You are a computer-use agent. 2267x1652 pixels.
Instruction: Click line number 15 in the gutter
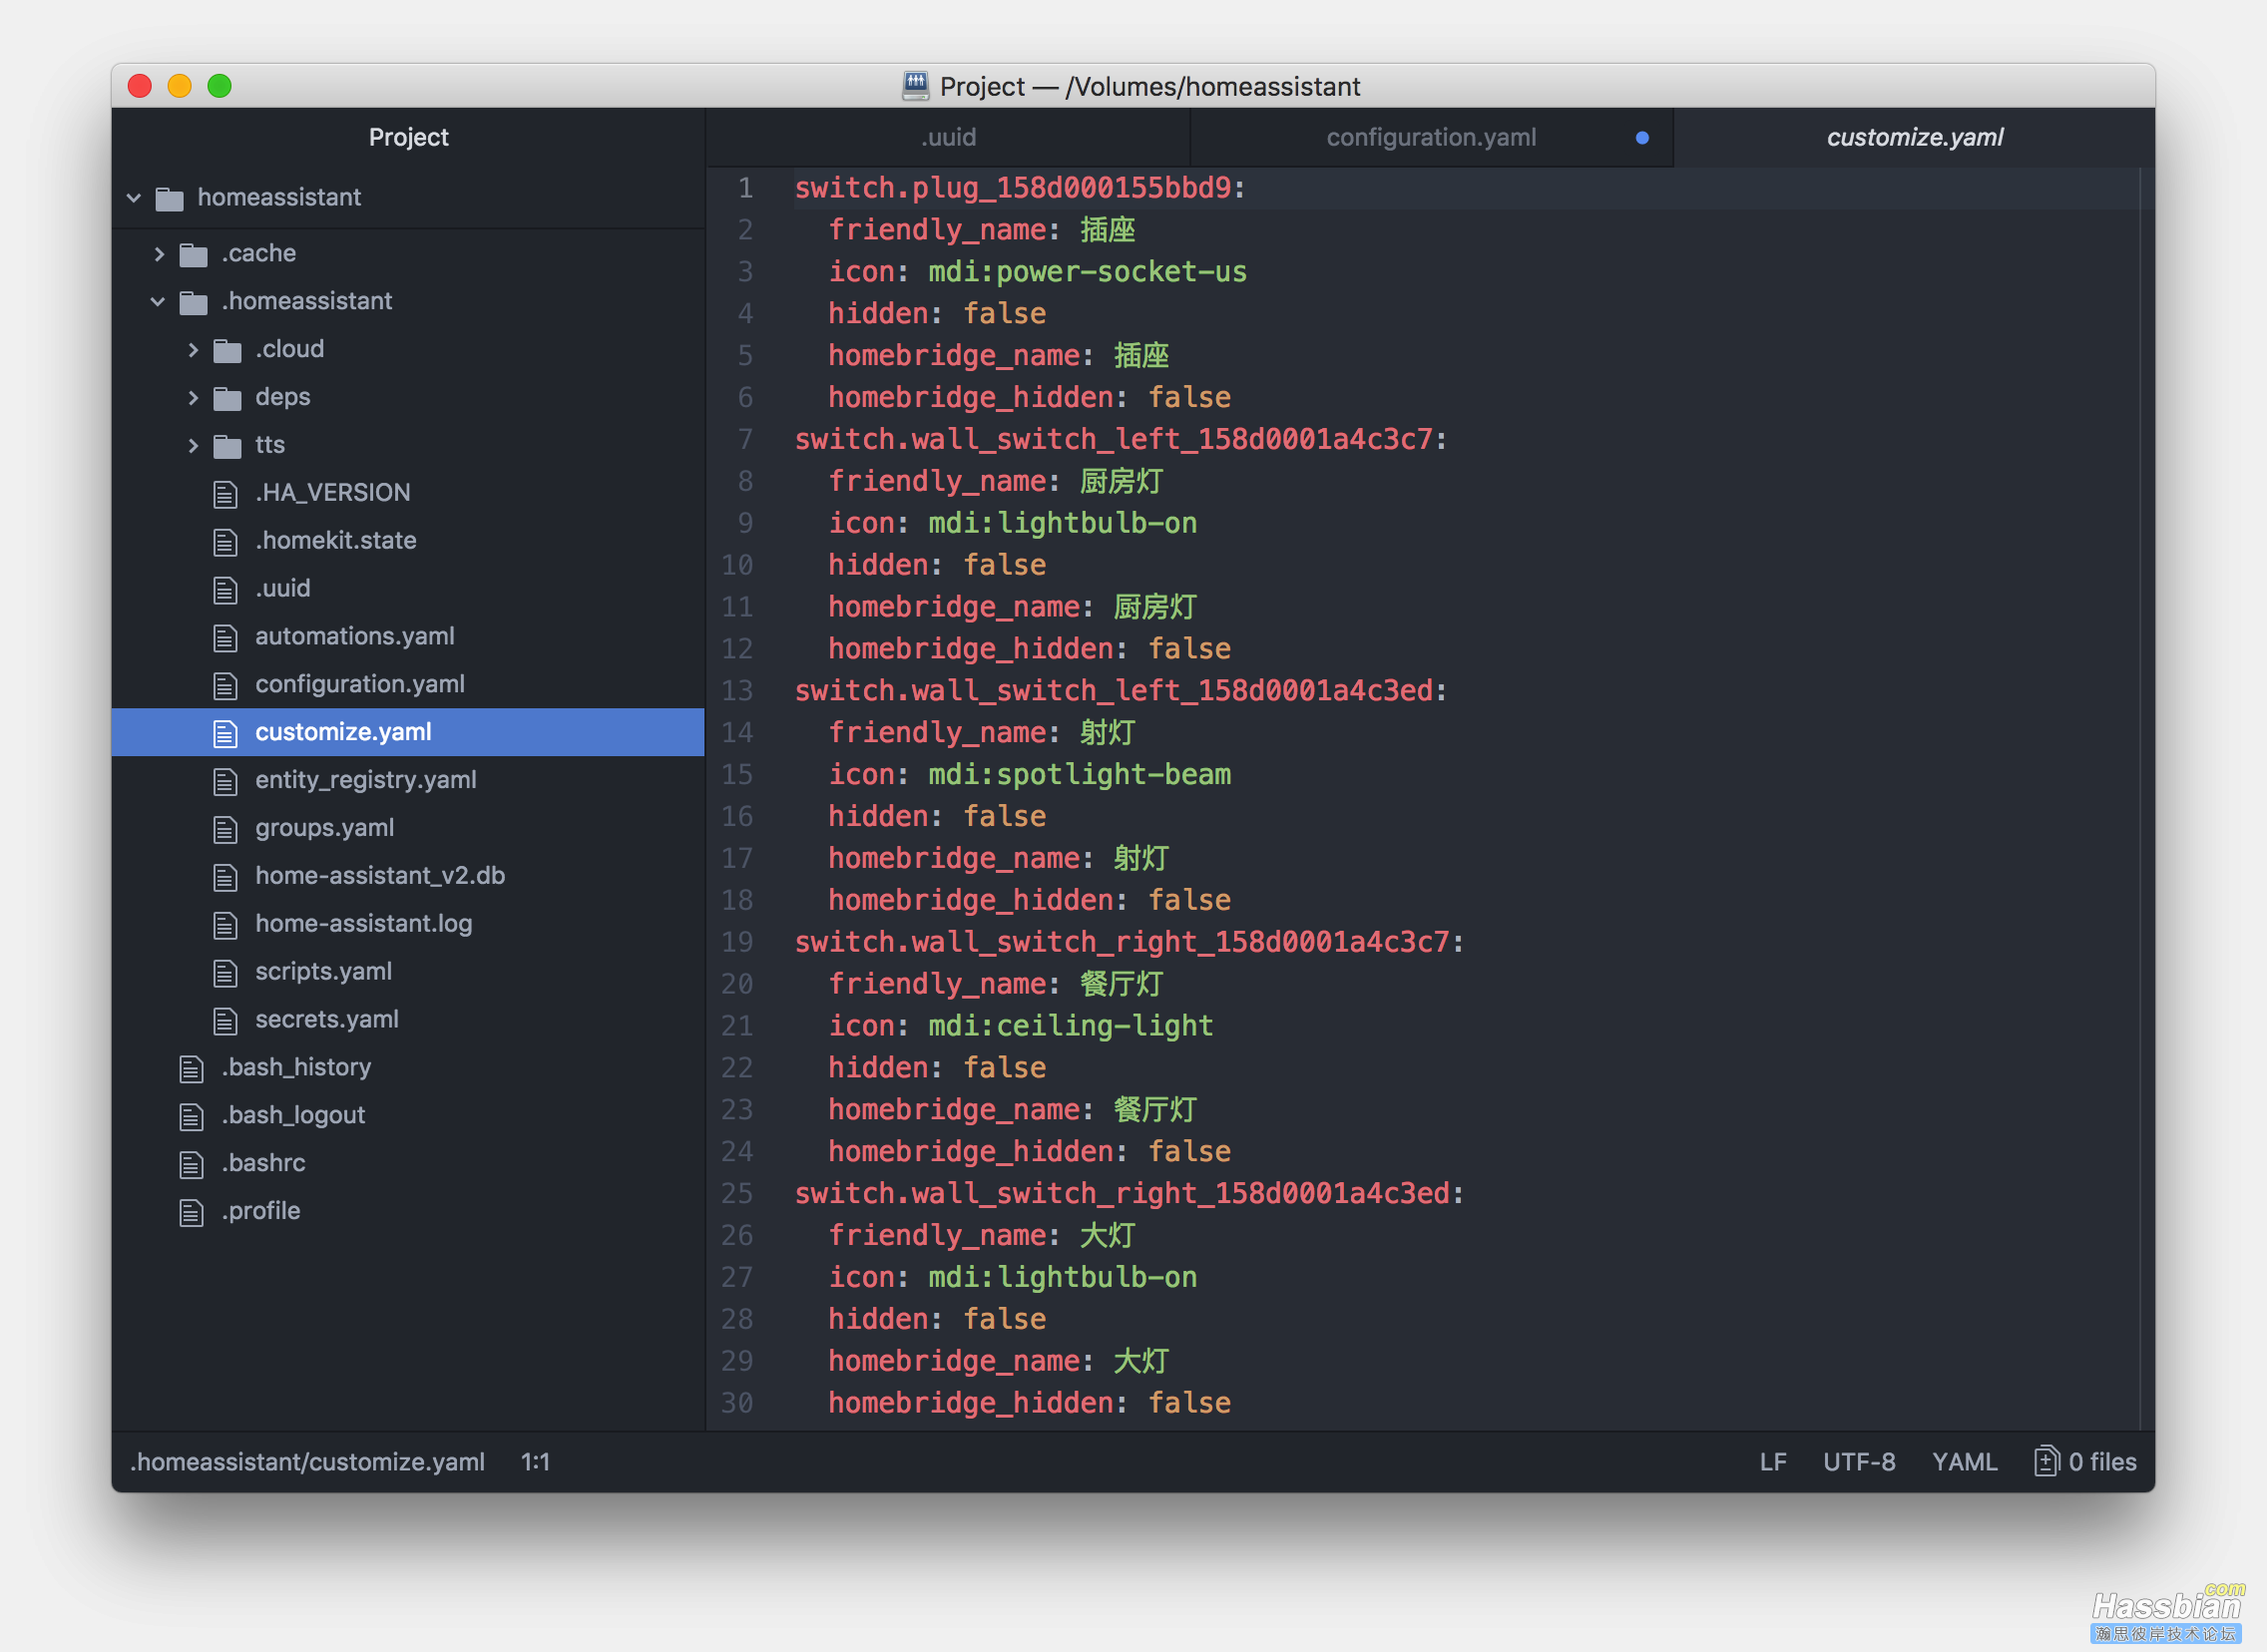(x=737, y=775)
